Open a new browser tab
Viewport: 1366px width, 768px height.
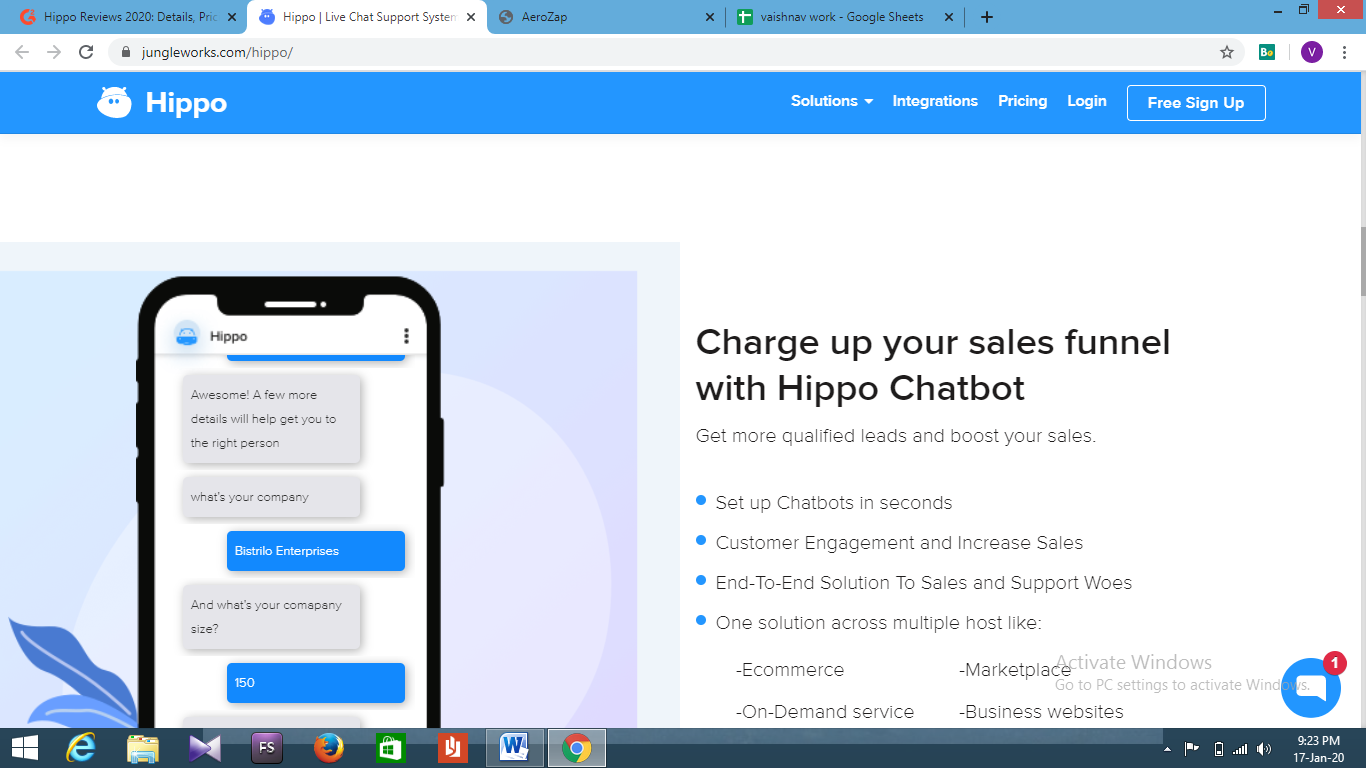987,17
